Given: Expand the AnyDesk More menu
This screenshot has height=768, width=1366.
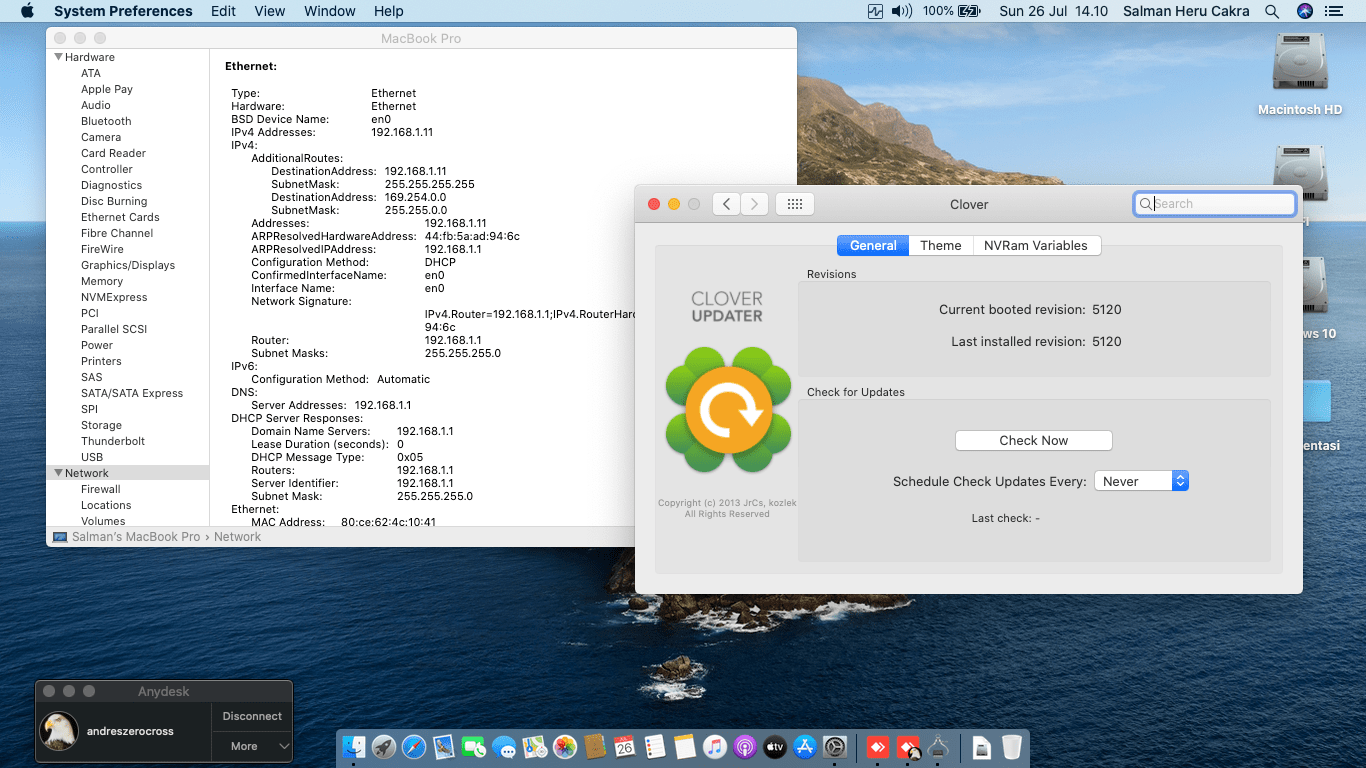Looking at the screenshot, I should [x=251, y=746].
